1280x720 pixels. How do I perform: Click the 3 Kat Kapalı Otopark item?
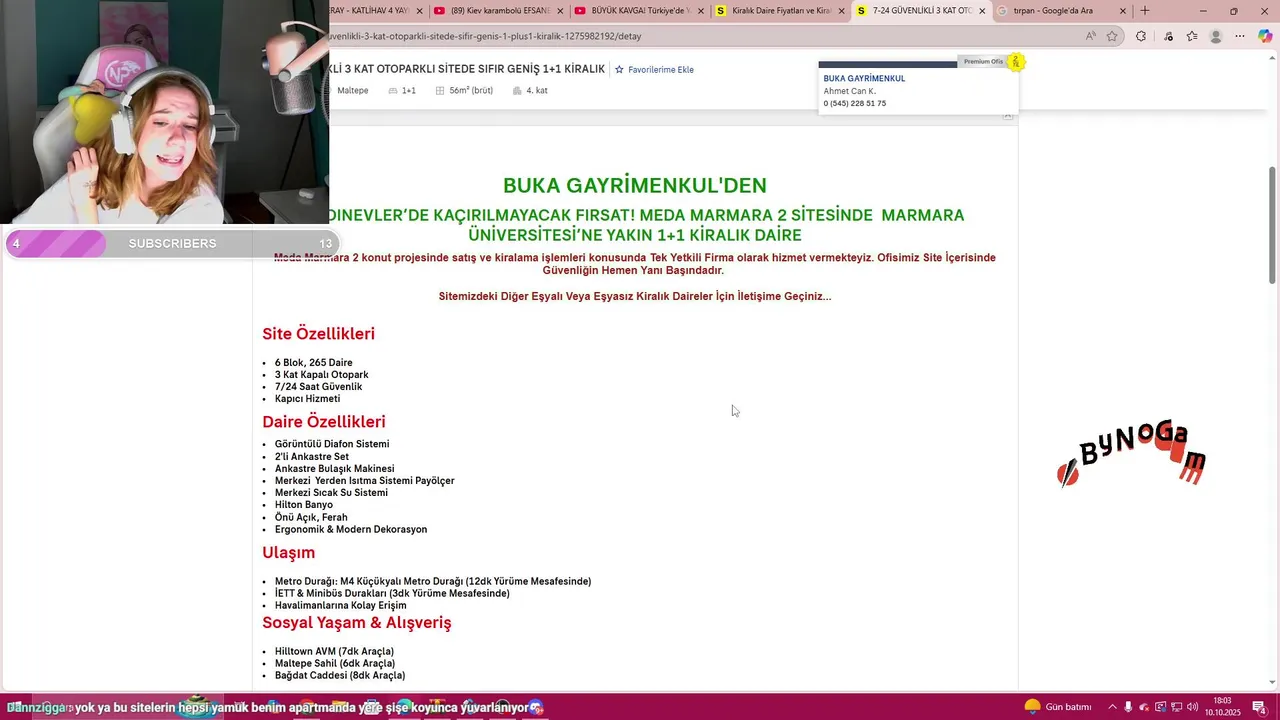[321, 375]
